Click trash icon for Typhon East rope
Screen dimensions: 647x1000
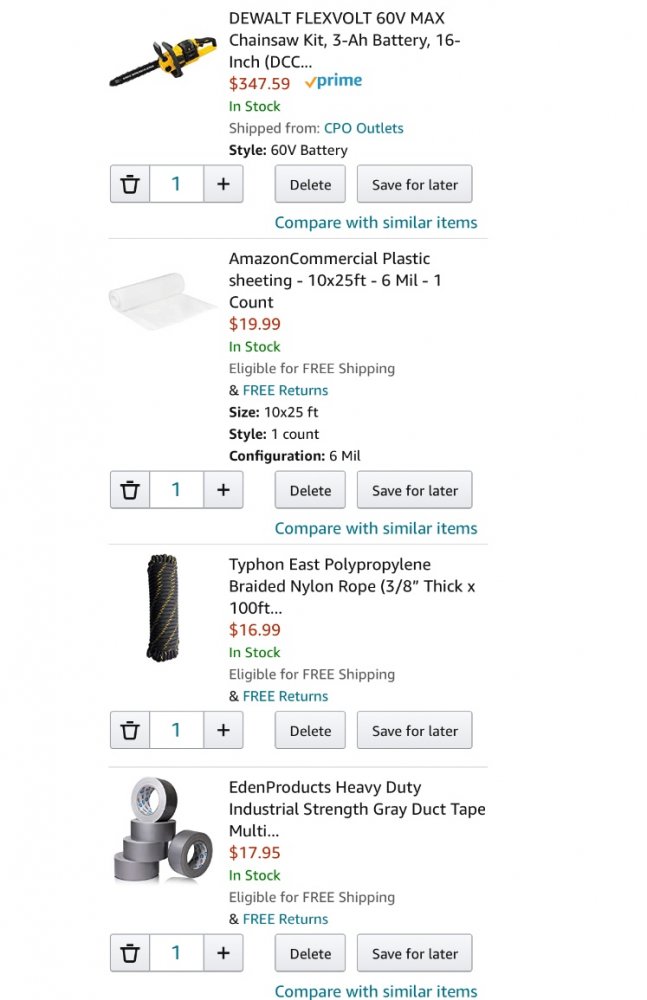[130, 730]
